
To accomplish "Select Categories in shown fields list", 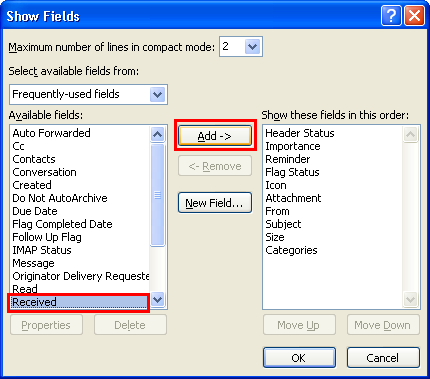I will click(x=291, y=250).
